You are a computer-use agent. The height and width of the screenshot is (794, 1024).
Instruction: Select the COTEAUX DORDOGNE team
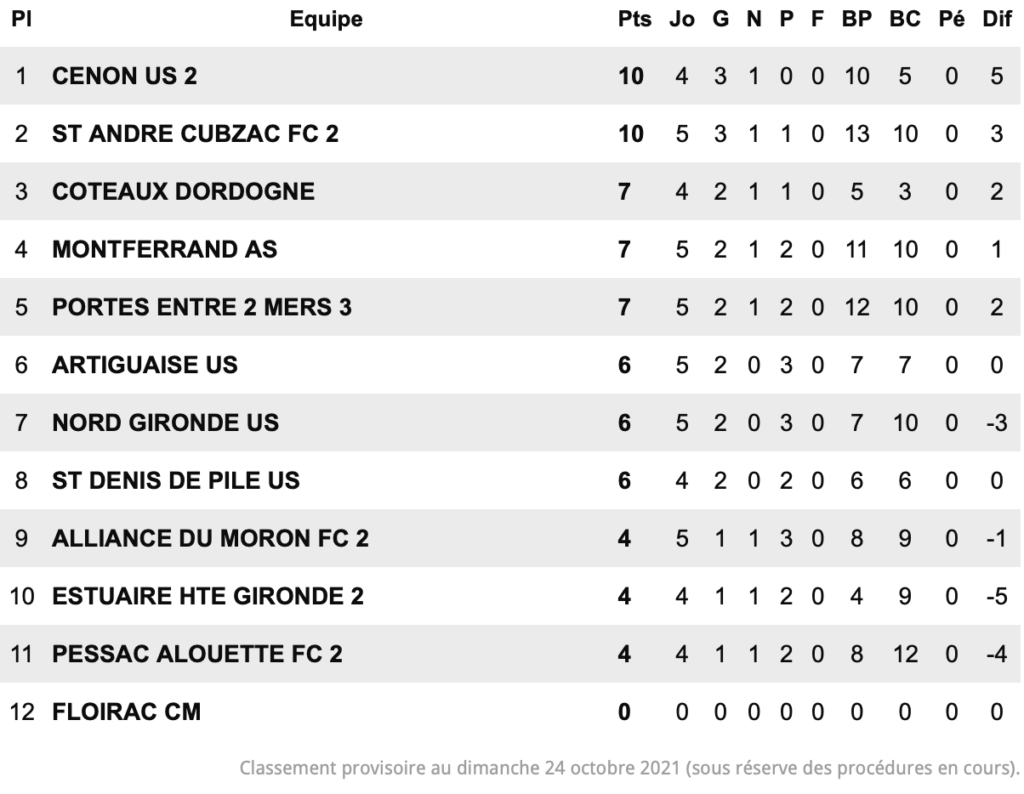coord(183,192)
